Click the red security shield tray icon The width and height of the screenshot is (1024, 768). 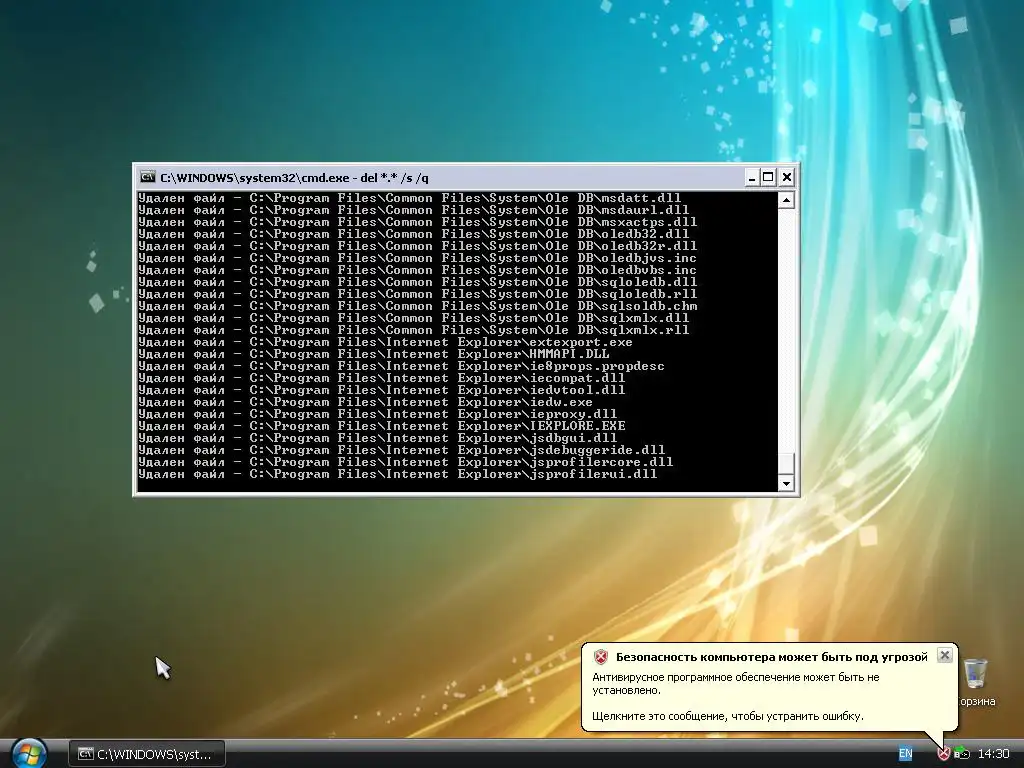pos(944,754)
